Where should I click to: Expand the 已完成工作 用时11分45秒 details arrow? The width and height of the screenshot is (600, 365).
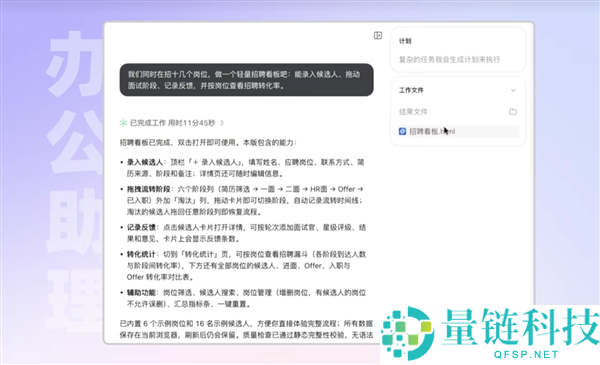click(222, 123)
